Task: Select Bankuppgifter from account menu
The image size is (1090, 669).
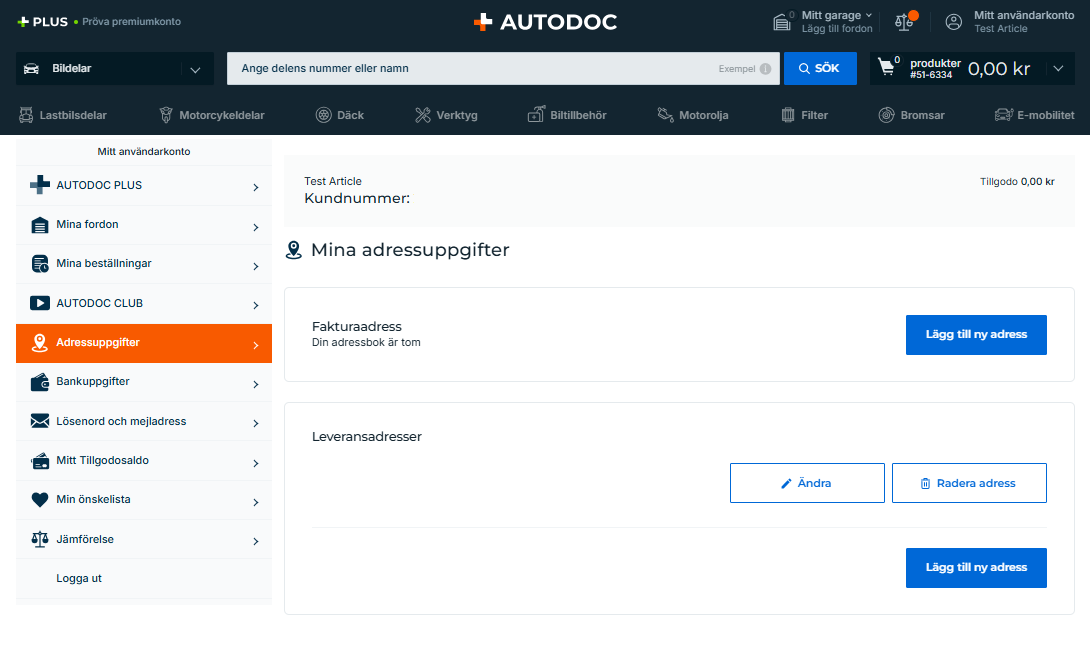Action: (144, 382)
